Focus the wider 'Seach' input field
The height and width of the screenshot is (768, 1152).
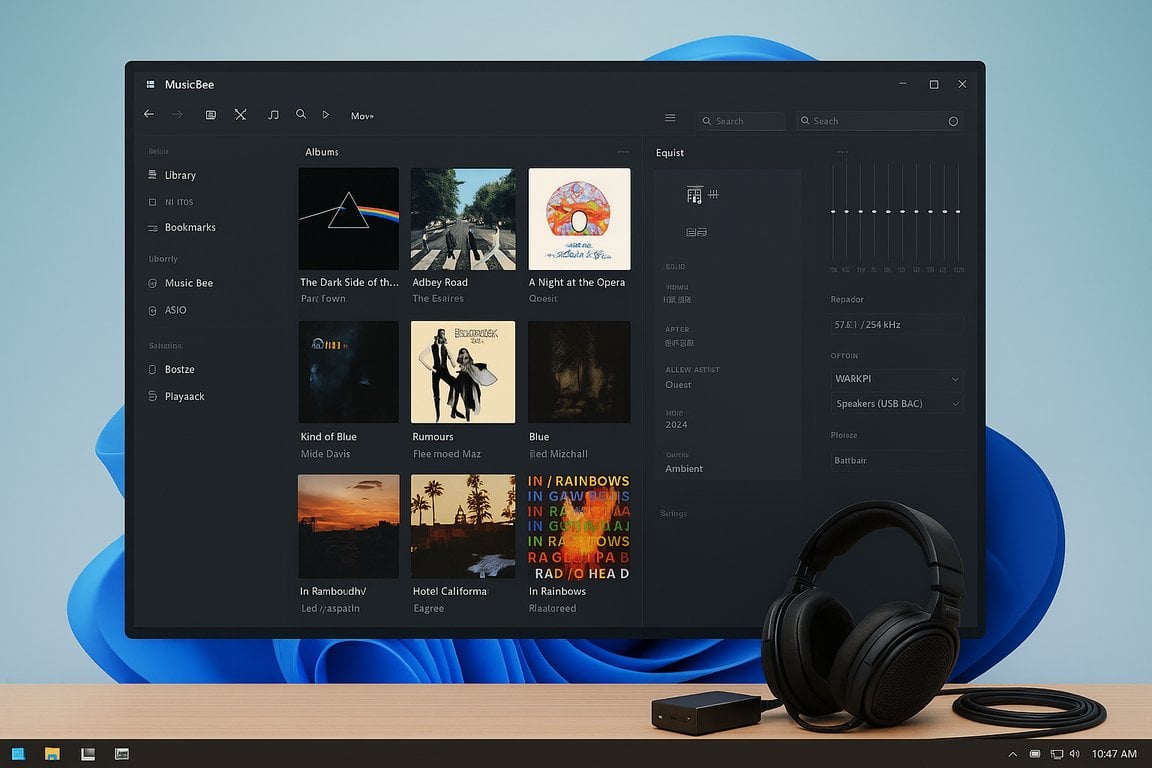click(x=879, y=121)
